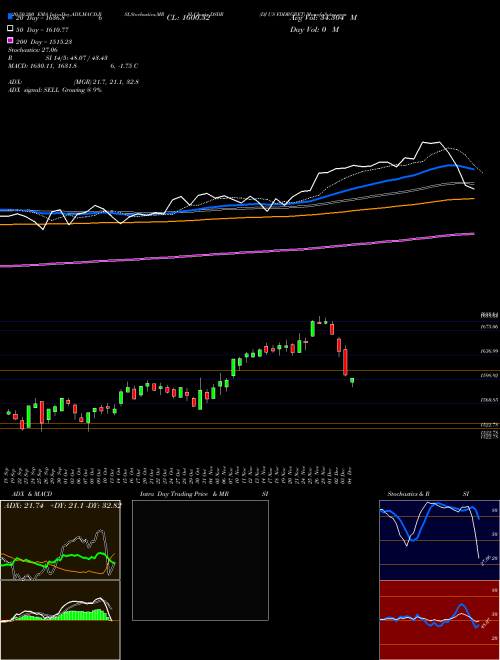Click the 'MACD: 1630.11, 1631.8' reading
Viewport: 500px width, 660px height.
point(42,66)
